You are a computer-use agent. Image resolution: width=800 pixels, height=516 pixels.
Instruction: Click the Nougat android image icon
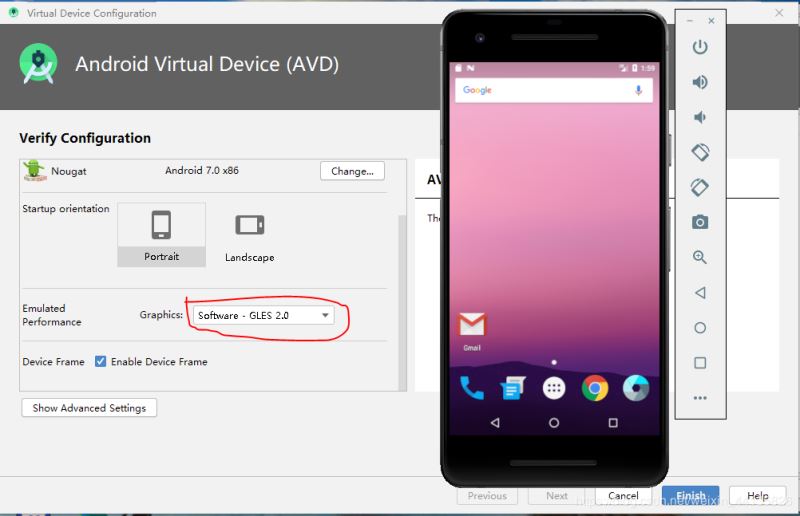(34, 170)
